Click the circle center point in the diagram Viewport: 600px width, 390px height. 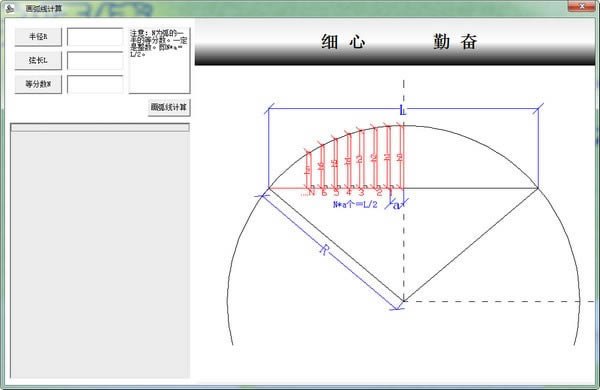click(x=404, y=301)
